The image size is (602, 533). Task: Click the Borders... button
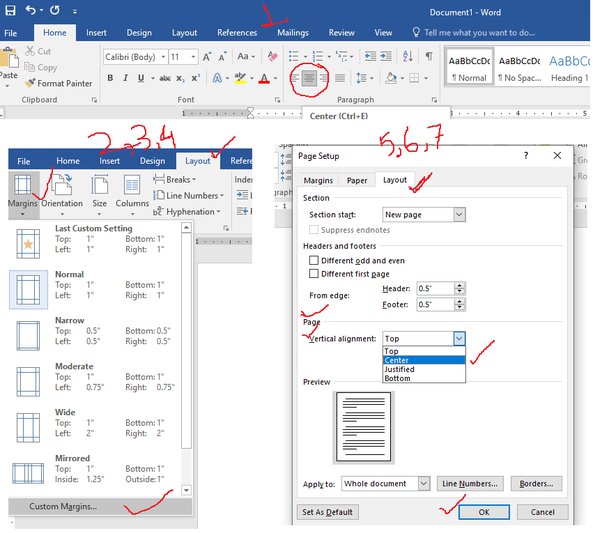[x=536, y=483]
